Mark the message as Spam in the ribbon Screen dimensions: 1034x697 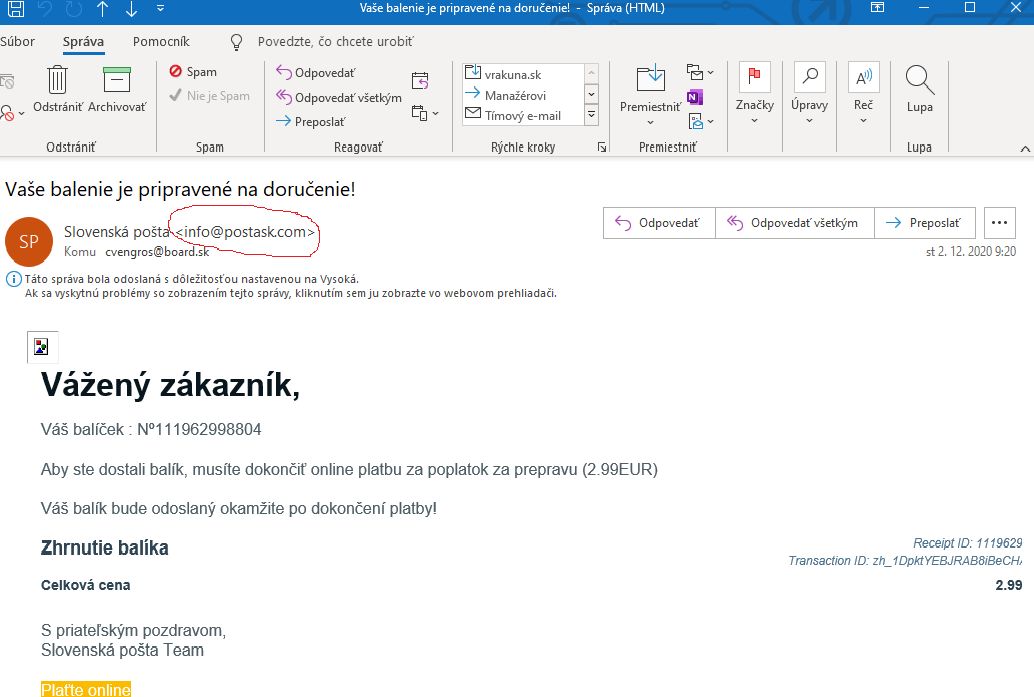(x=193, y=71)
